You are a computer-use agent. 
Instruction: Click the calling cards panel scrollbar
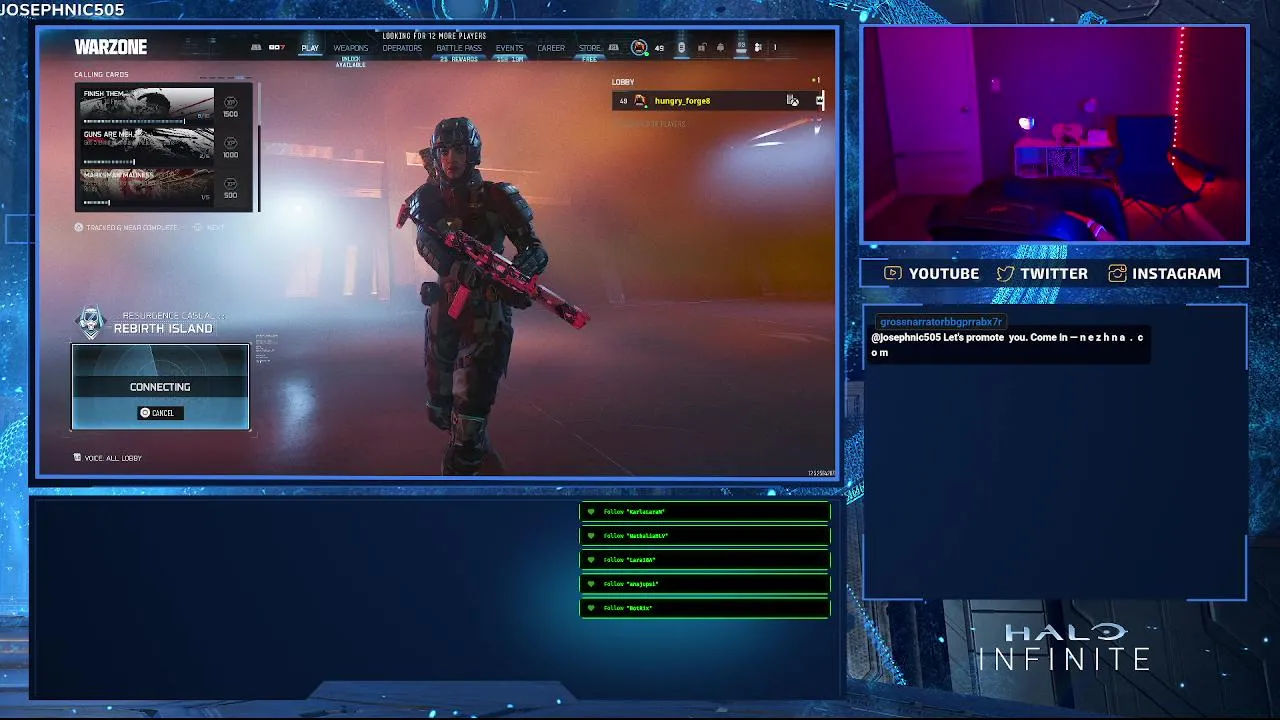pyautogui.click(x=259, y=146)
